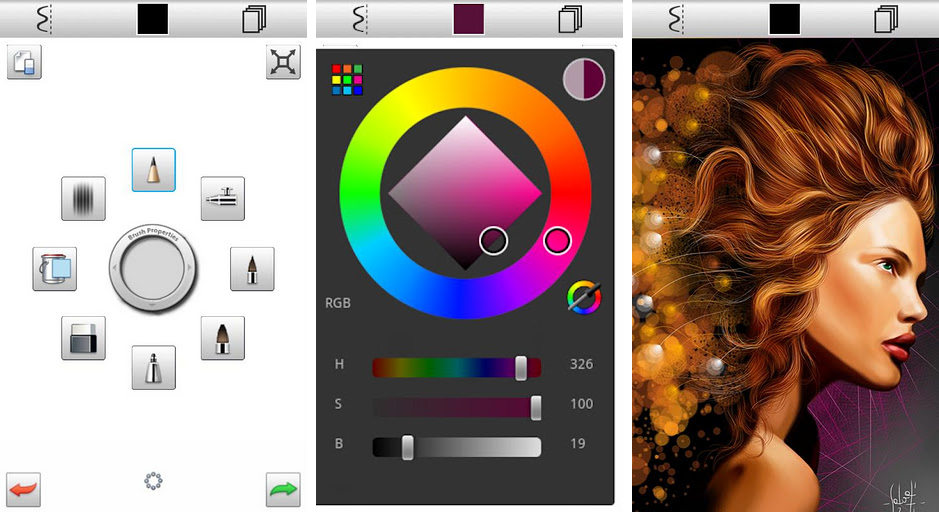
Task: Click the H hue slider thumb
Action: 521,368
